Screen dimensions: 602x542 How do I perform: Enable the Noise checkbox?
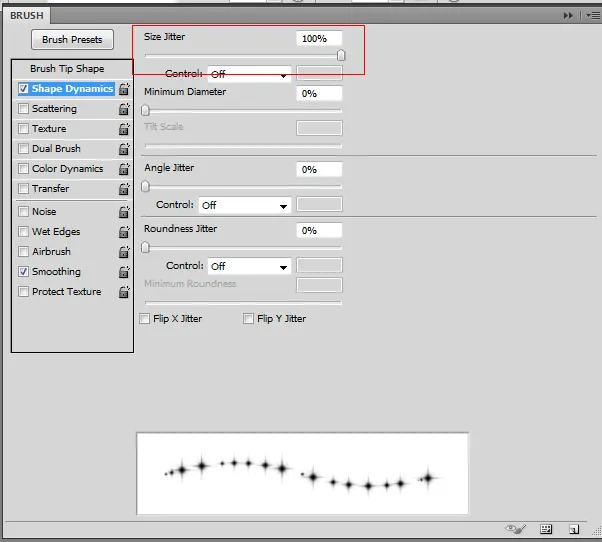[x=23, y=212]
